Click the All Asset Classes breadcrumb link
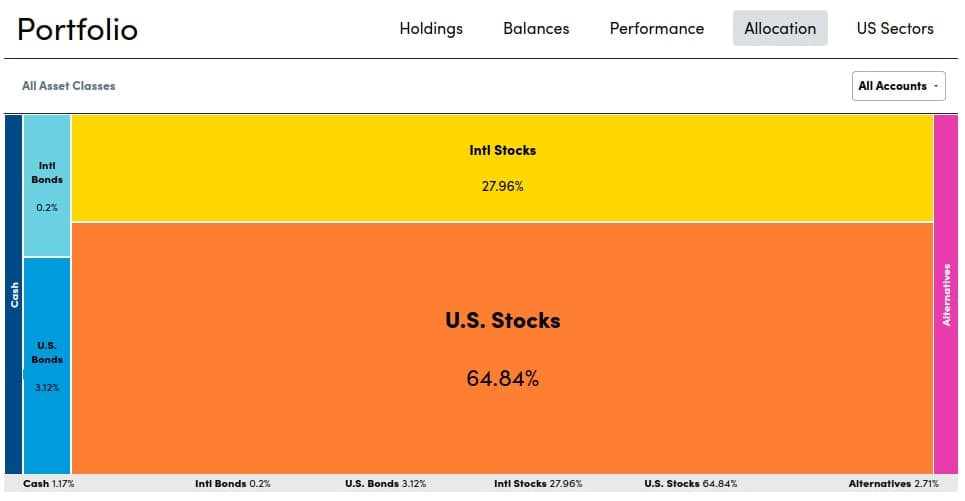 [68, 86]
